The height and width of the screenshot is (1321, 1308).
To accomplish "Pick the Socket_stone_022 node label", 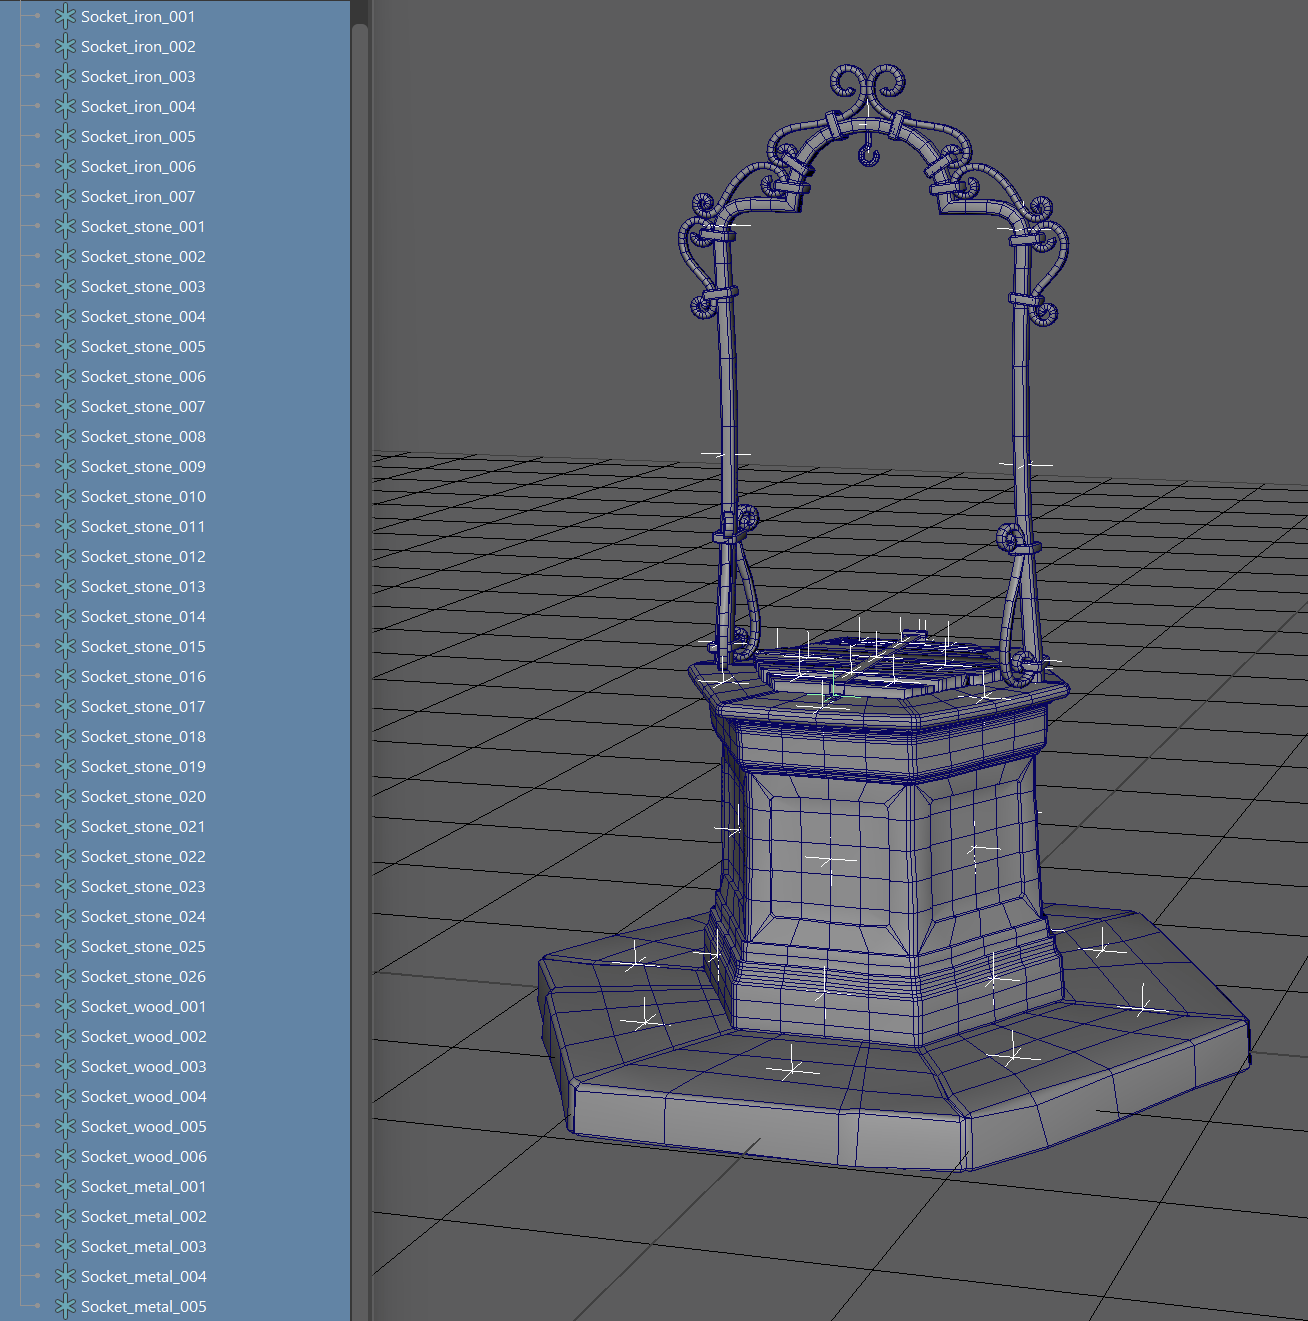I will (143, 856).
